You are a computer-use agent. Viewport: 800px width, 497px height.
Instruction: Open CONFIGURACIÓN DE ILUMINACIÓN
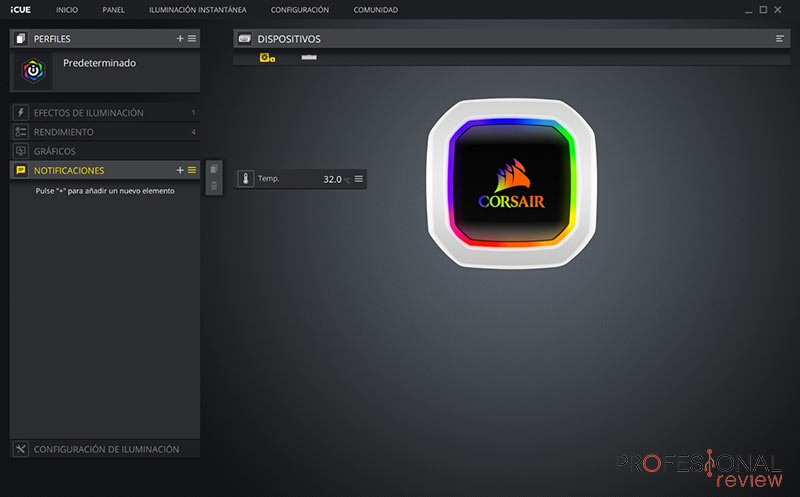coord(105,449)
